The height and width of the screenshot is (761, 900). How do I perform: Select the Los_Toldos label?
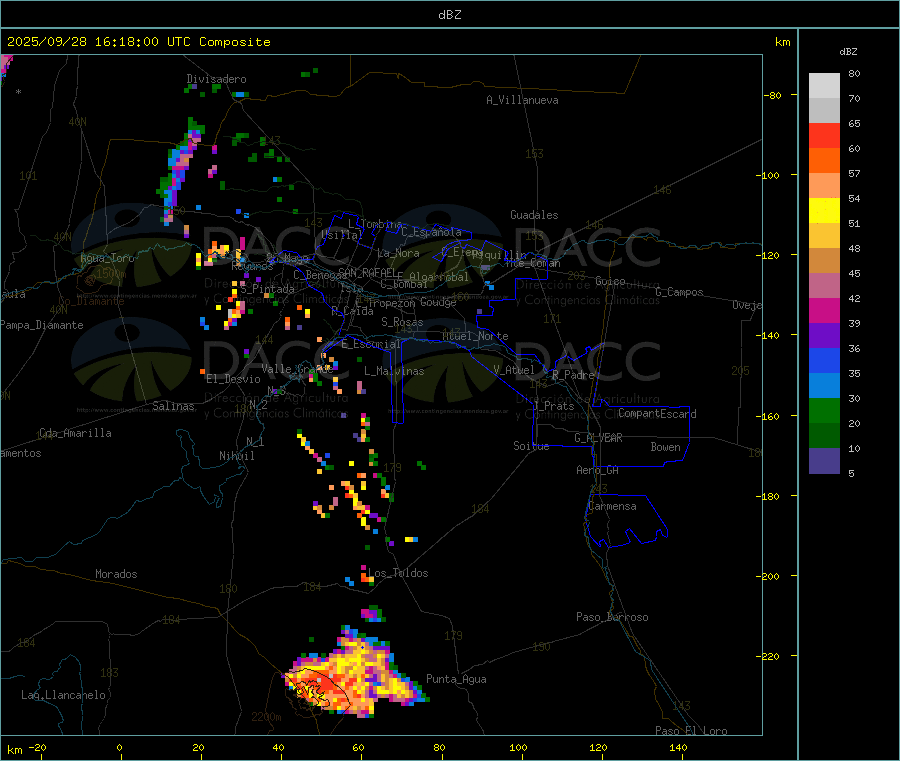point(398,573)
